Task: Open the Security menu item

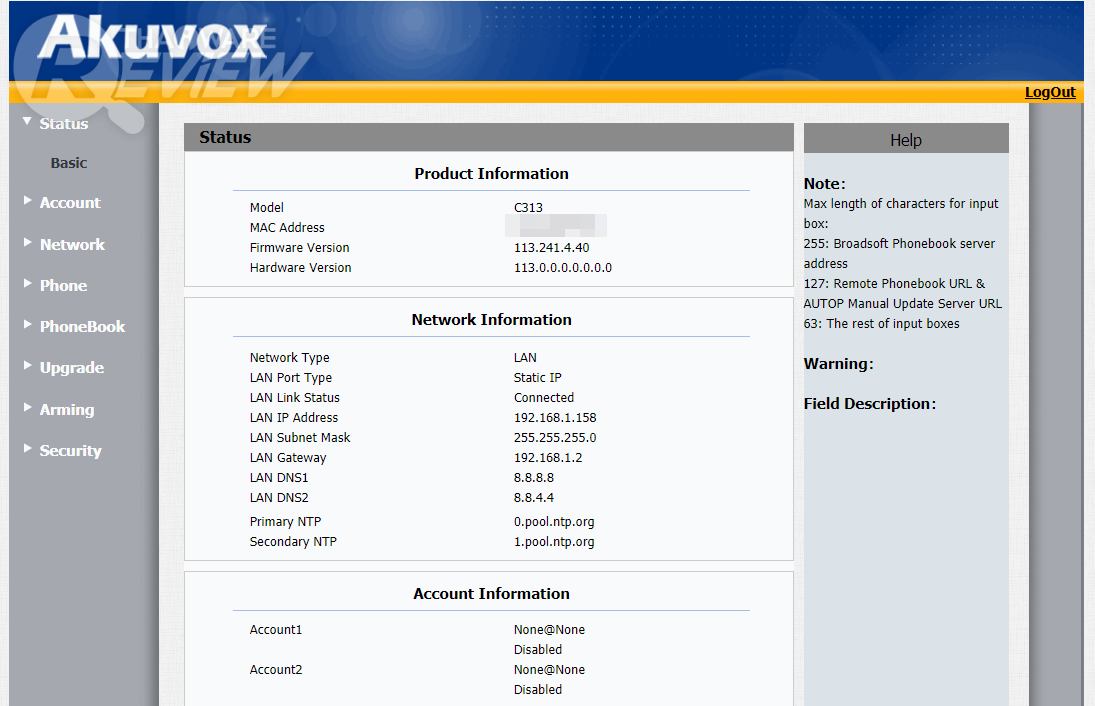Action: [70, 451]
